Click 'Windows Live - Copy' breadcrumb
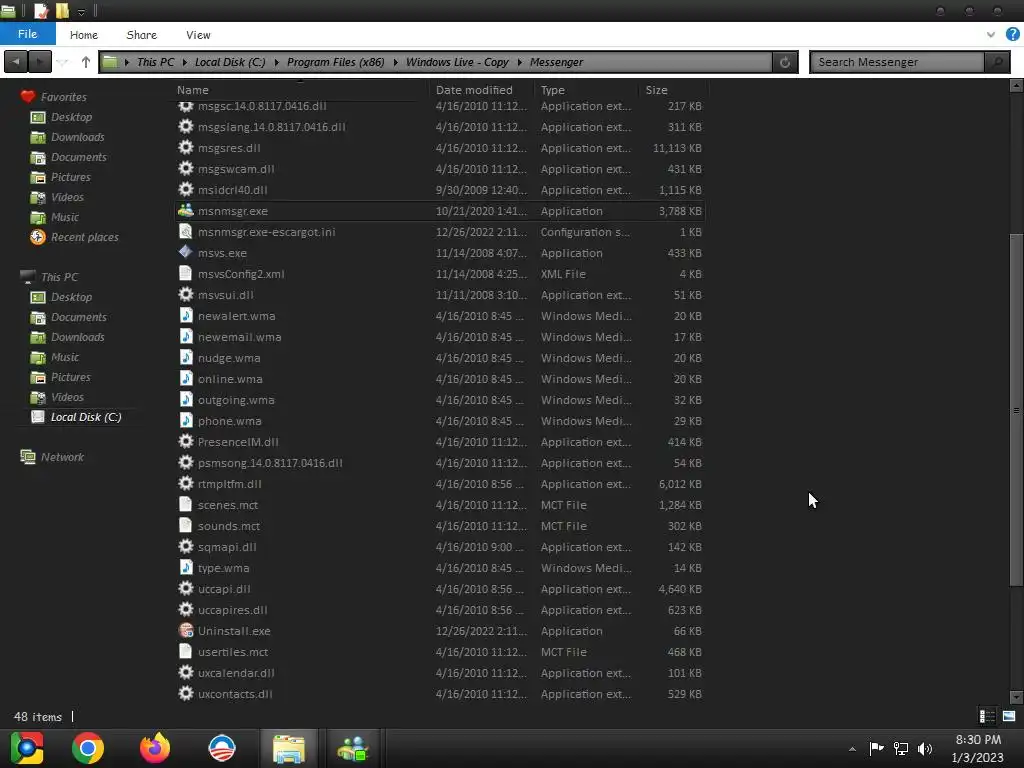The image size is (1024, 768). coord(457,62)
